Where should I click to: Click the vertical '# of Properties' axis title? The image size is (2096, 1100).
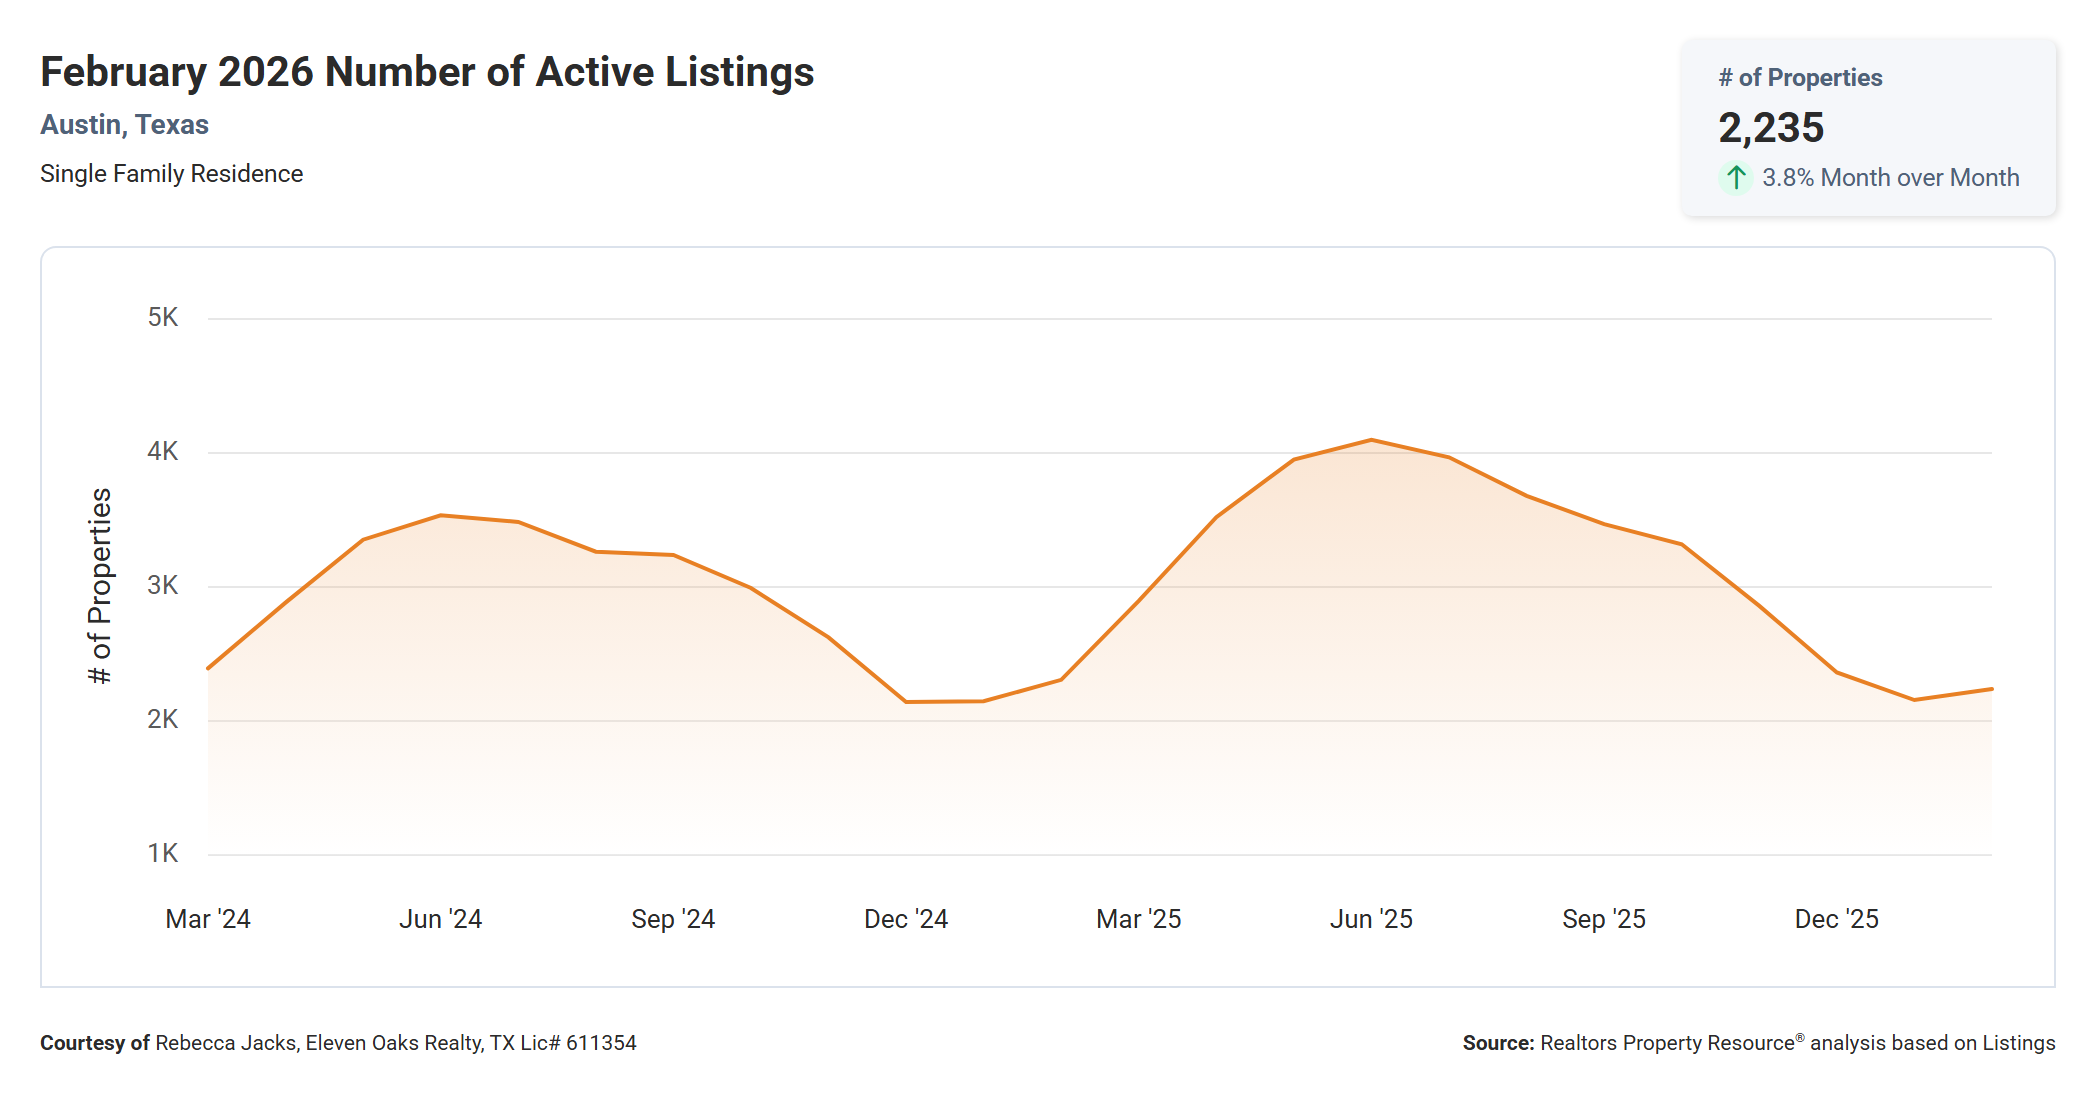(x=100, y=586)
